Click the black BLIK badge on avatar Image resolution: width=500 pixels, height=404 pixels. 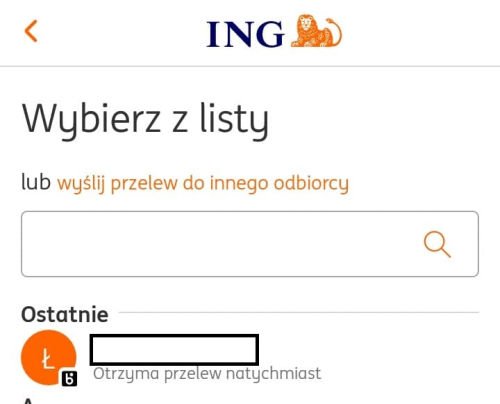click(69, 379)
